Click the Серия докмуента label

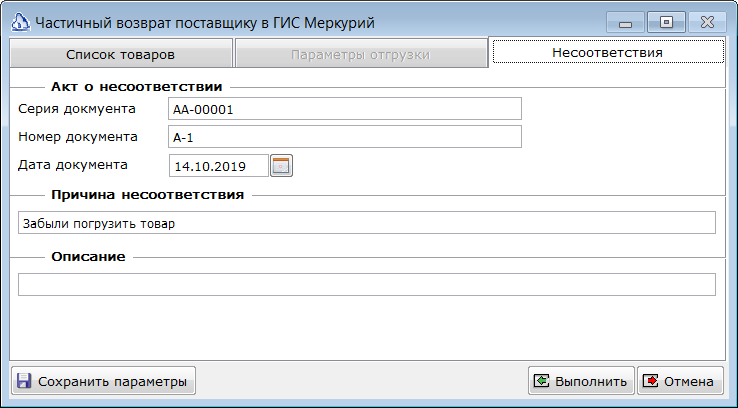(77, 109)
